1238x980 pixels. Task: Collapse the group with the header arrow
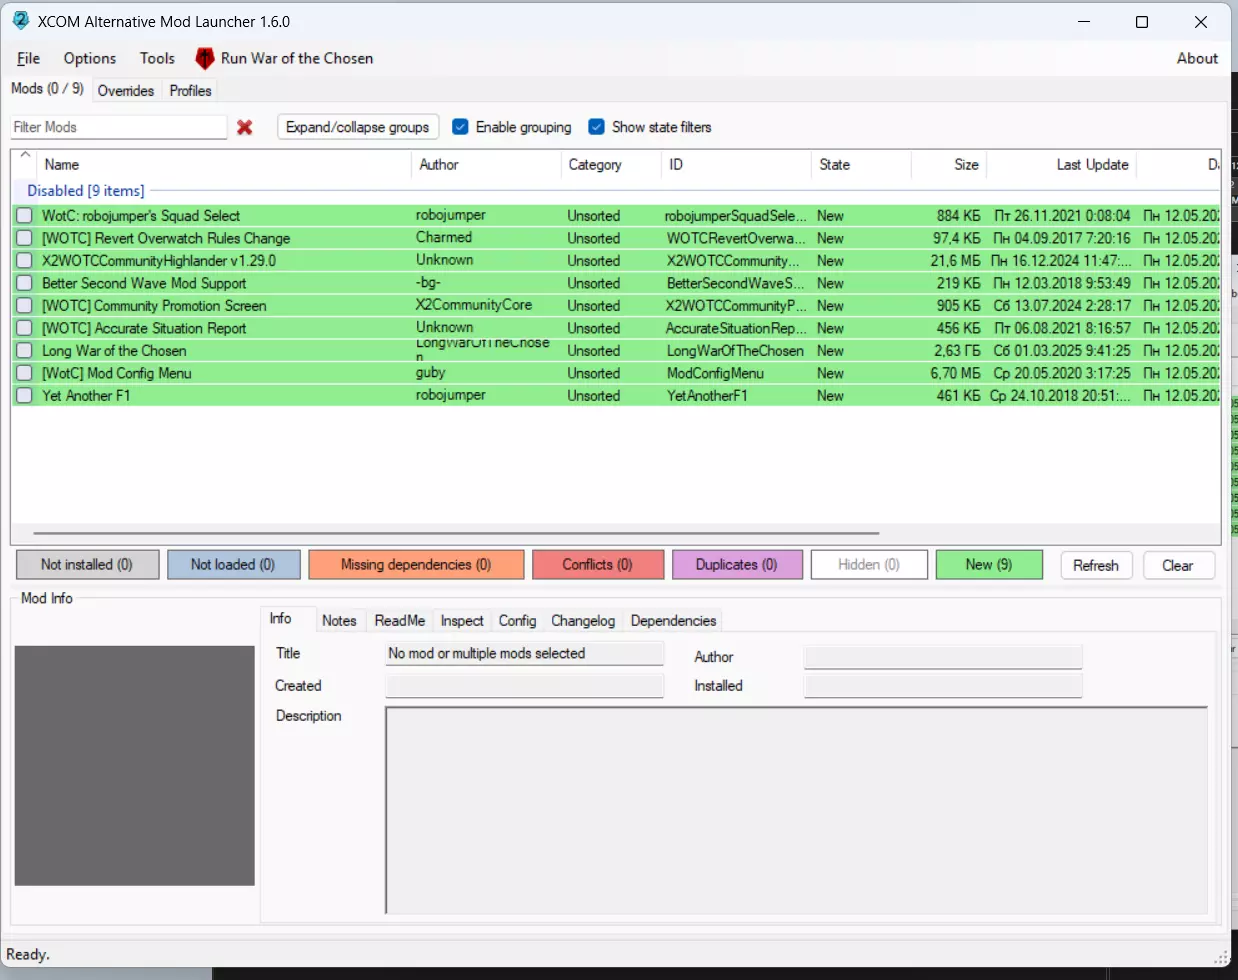tap(25, 156)
